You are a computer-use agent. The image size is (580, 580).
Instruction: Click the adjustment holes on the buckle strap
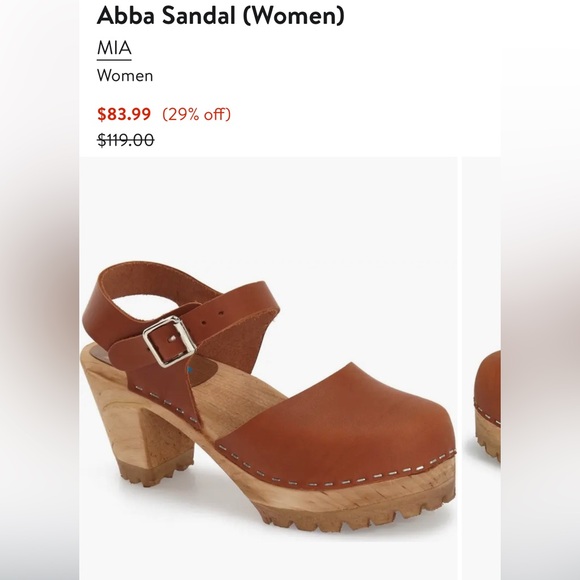click(213, 318)
